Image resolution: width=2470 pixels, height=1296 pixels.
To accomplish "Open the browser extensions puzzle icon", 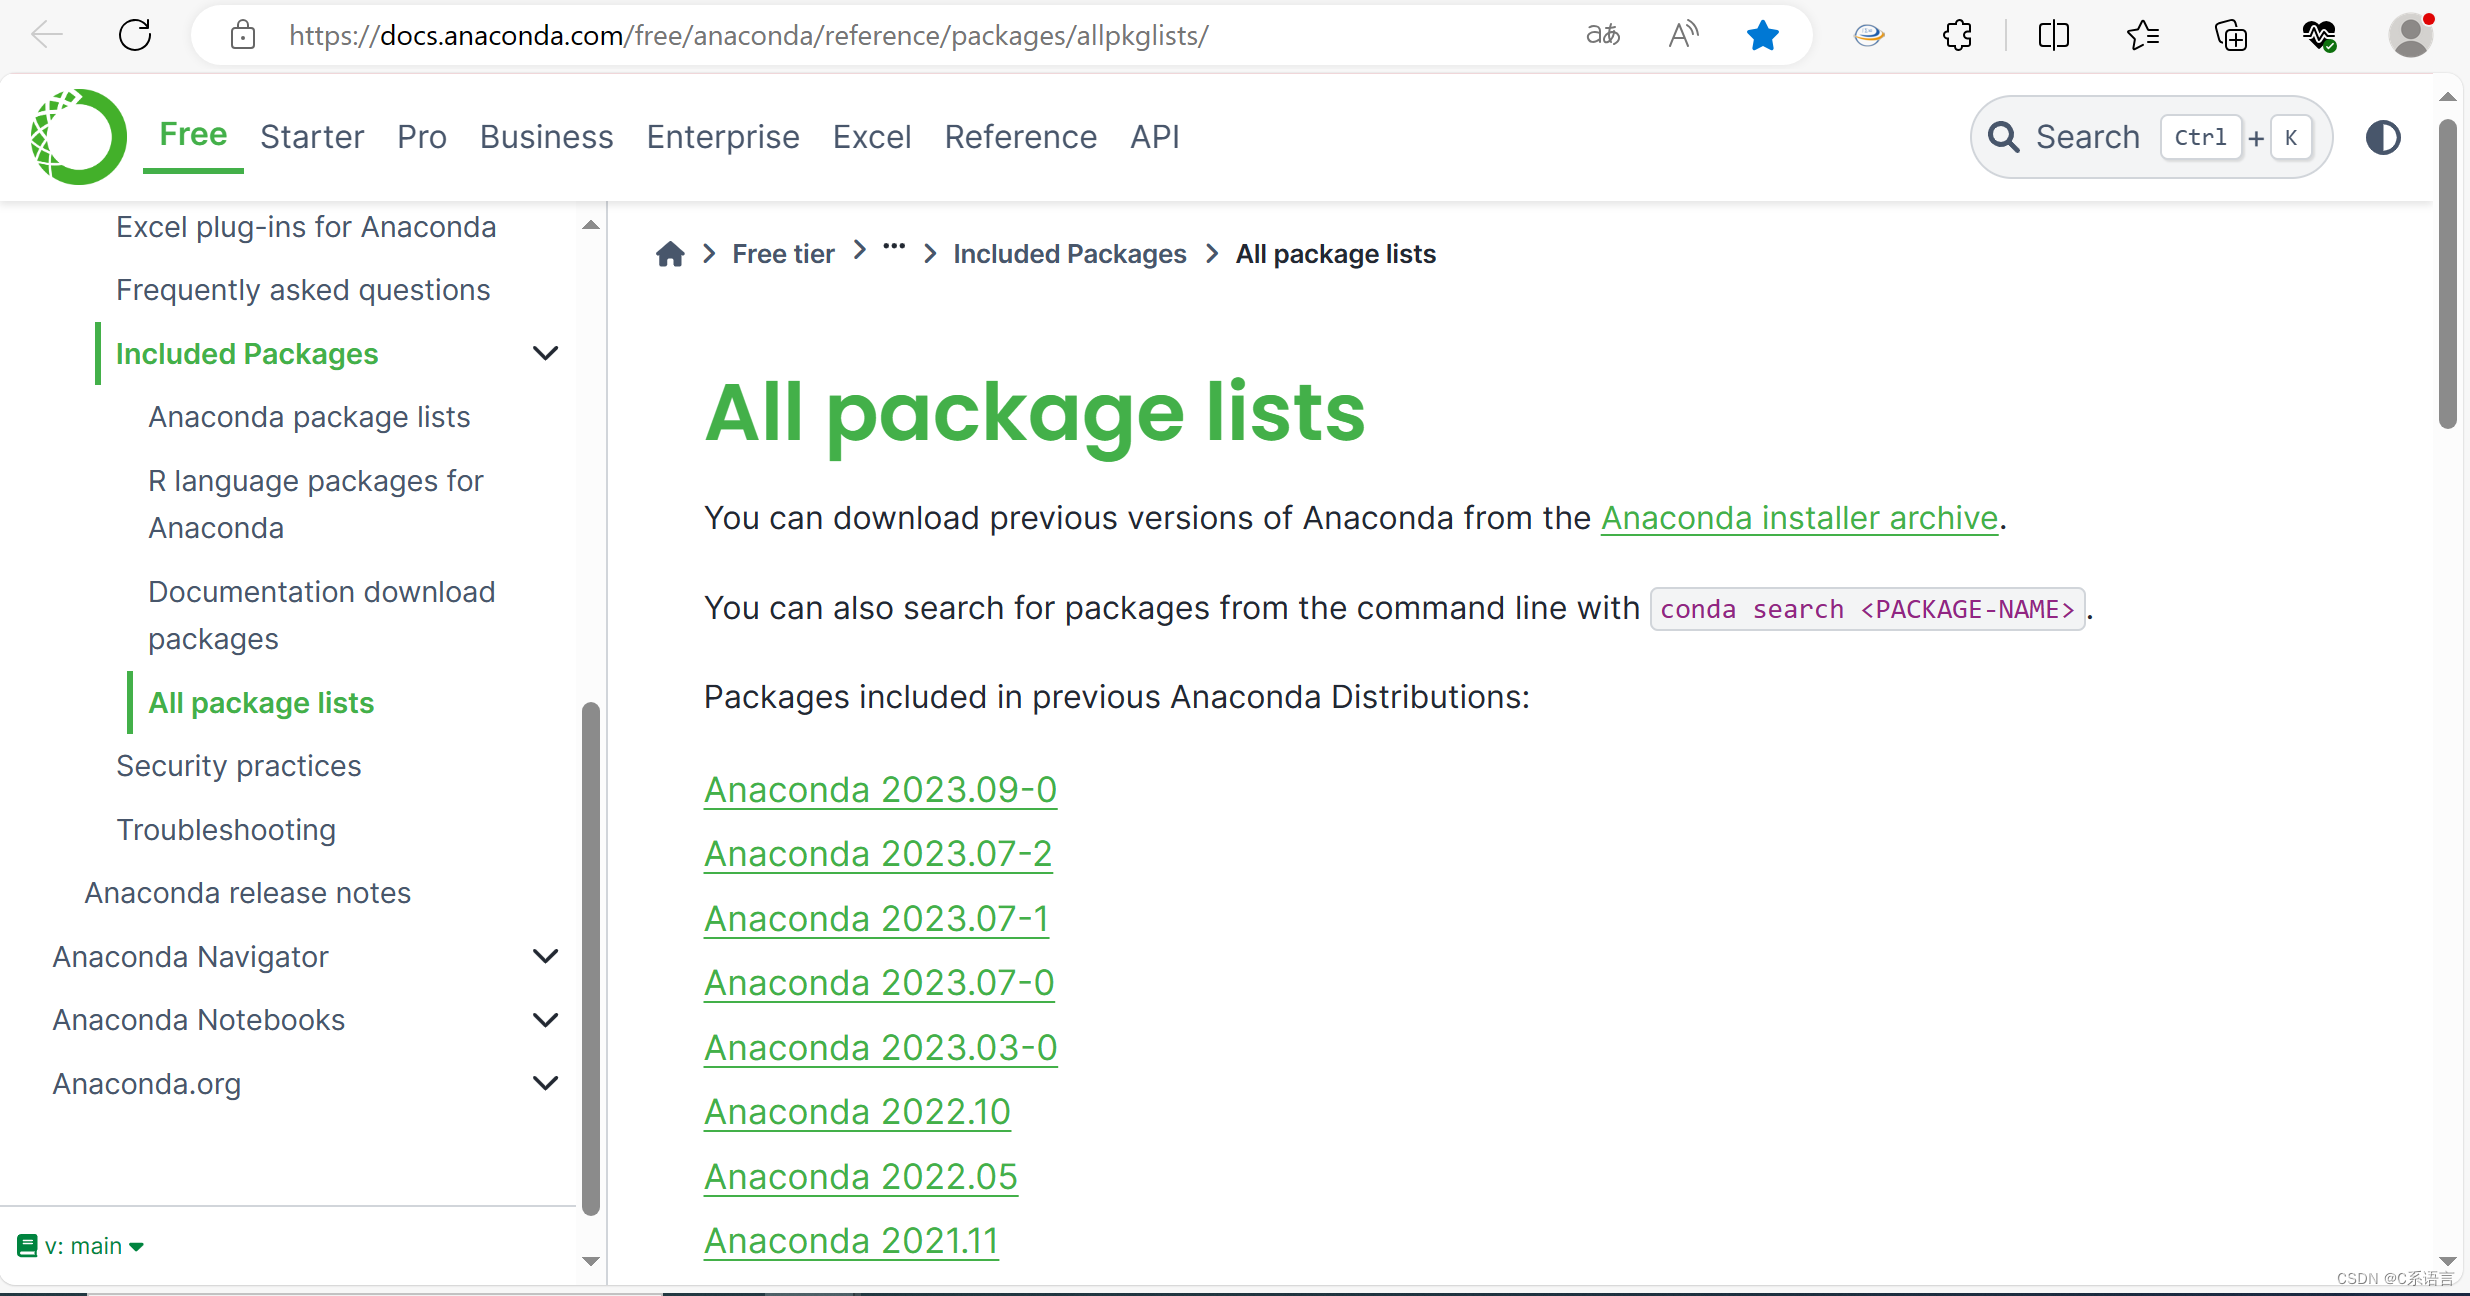I will [x=1957, y=36].
